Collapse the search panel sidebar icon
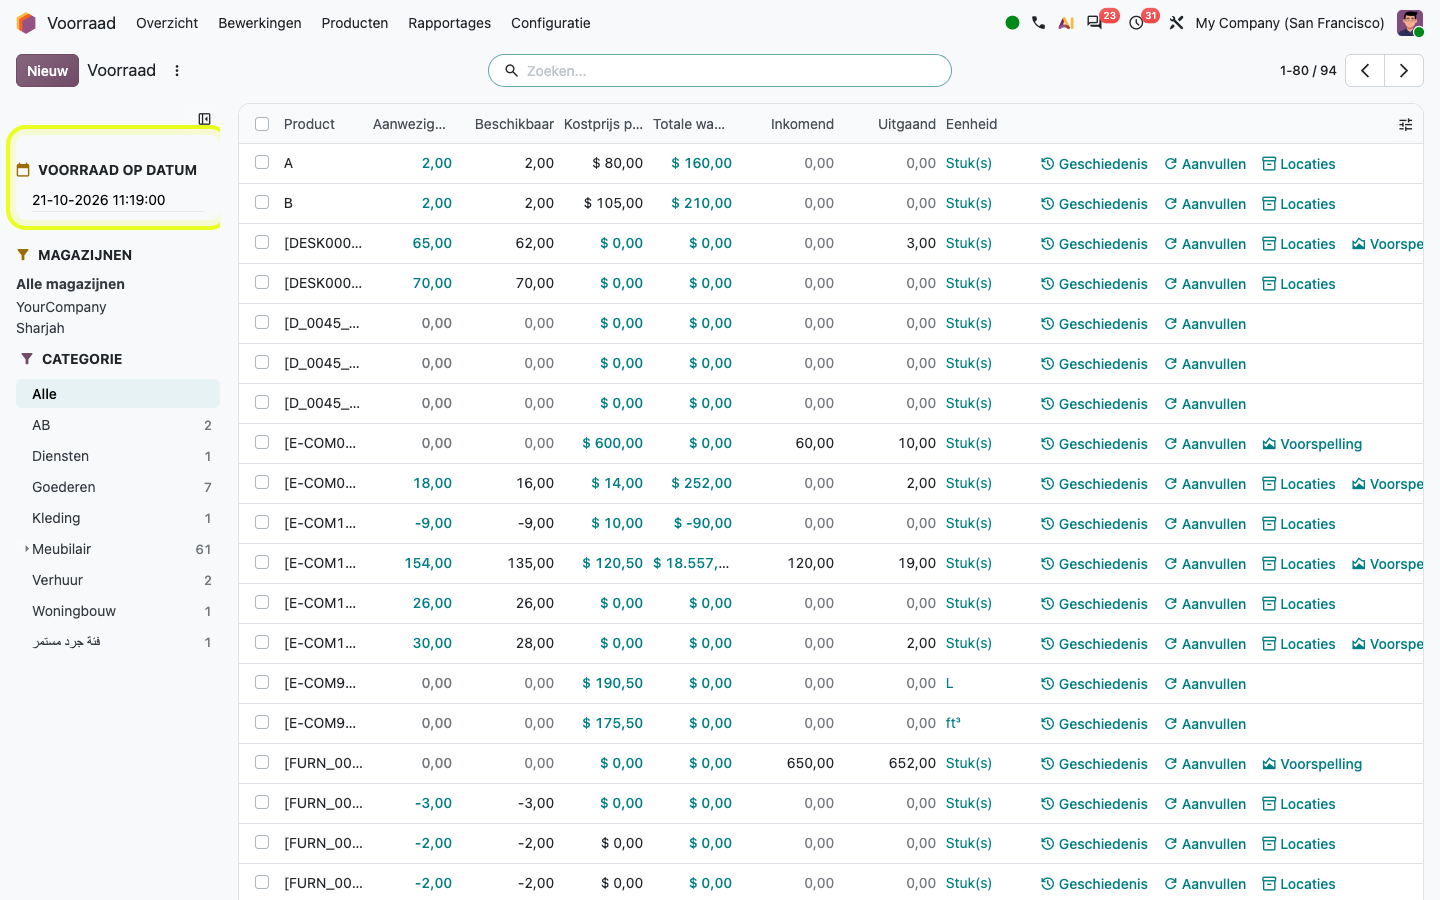Image resolution: width=1440 pixels, height=900 pixels. tap(205, 119)
